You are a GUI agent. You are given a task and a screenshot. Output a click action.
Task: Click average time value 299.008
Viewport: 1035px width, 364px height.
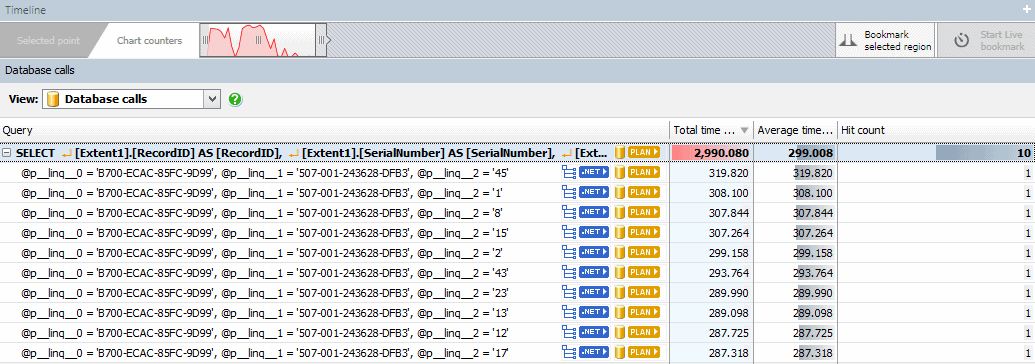811,153
